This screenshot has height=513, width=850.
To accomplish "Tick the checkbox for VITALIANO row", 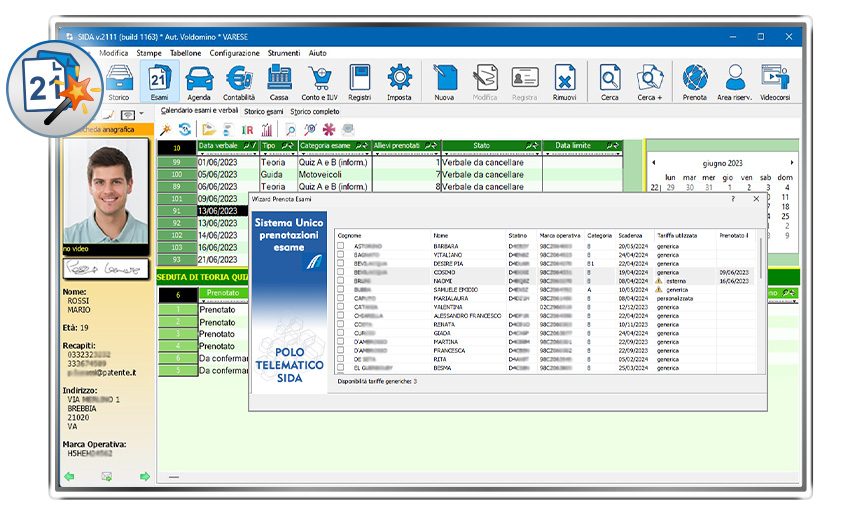I will [x=341, y=254].
